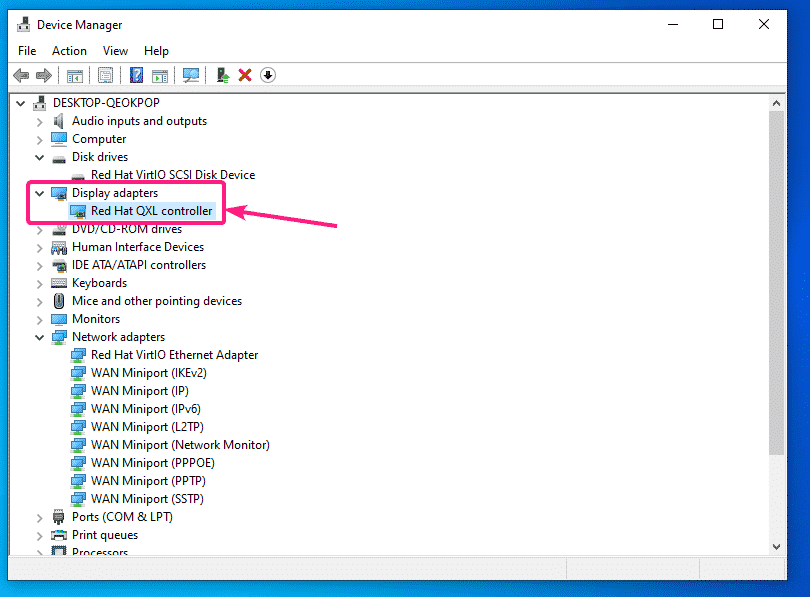Open the Help toolbar icon
This screenshot has width=810, height=597.
tap(136, 75)
